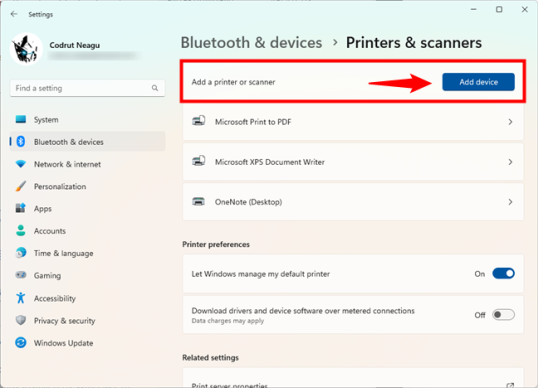Click the Printer preferences heading
Screen dimensions: 538x388
(216, 244)
